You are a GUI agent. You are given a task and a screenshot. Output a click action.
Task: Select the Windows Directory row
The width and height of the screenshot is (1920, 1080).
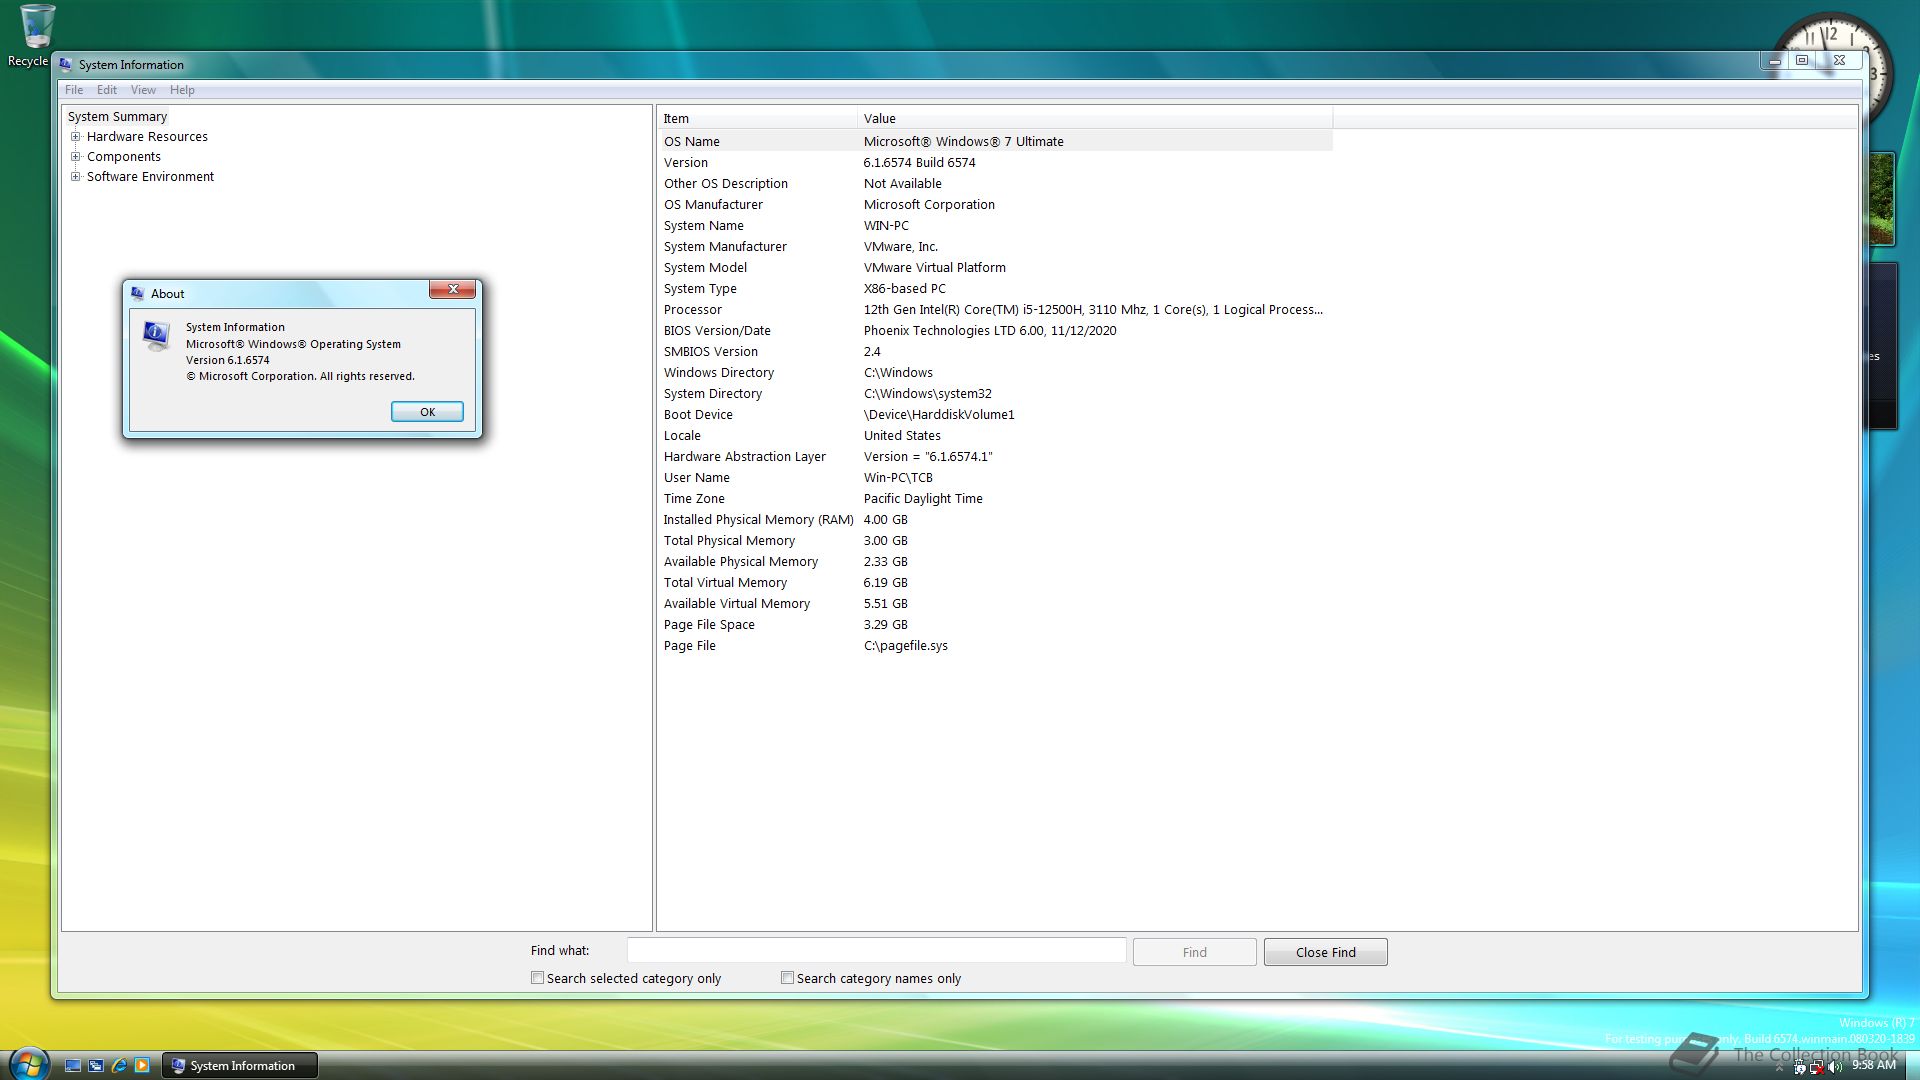coord(995,373)
